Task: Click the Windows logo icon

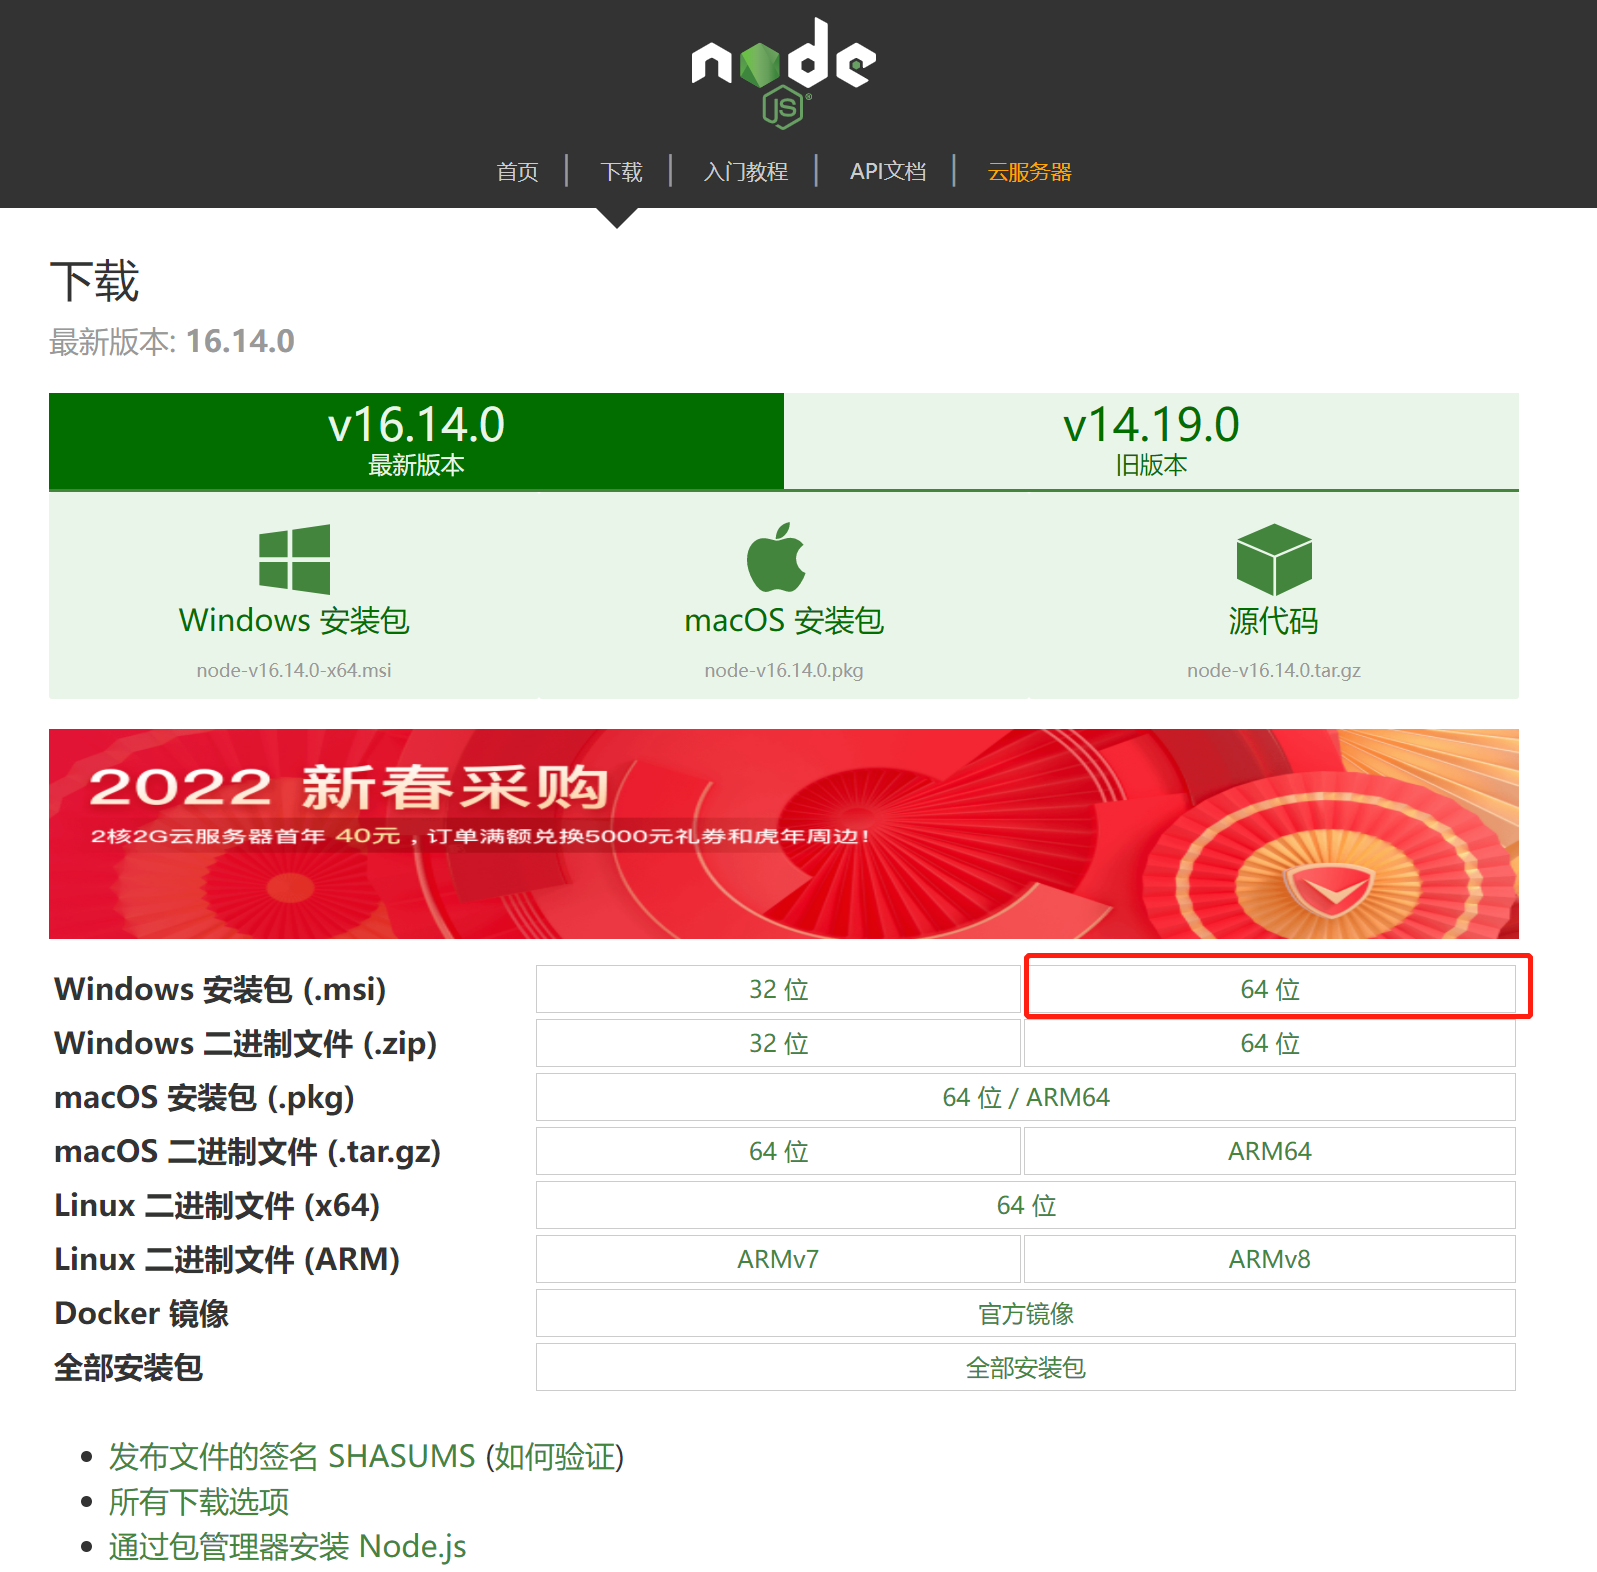Action: (294, 559)
